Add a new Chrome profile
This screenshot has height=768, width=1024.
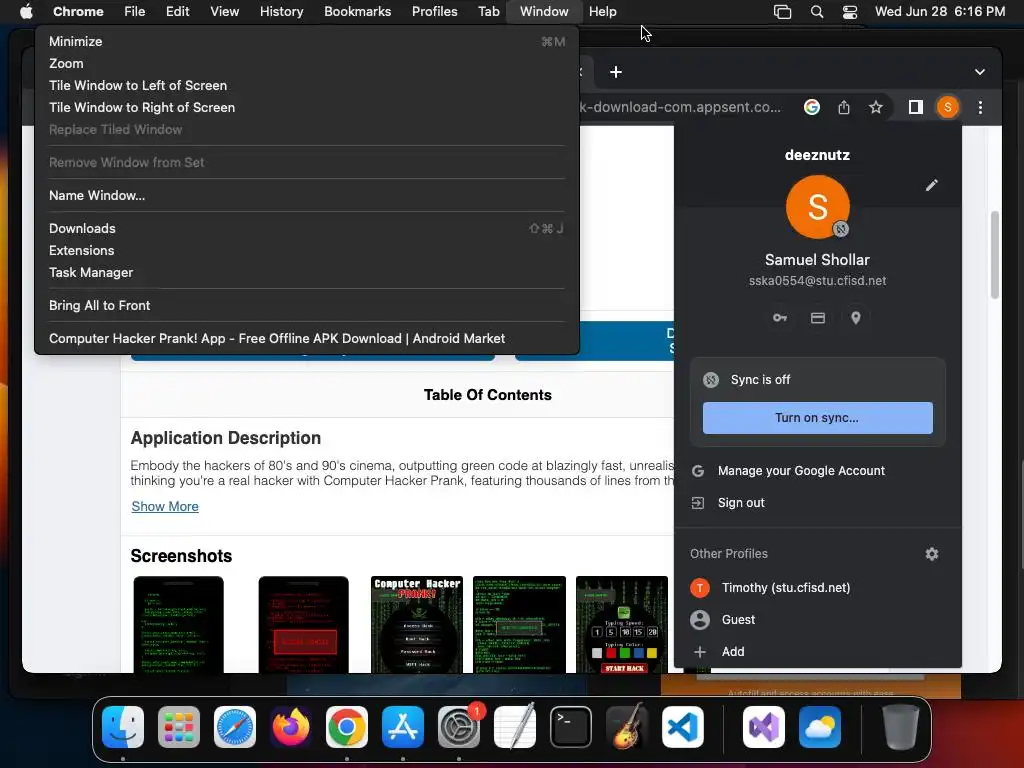click(x=818, y=652)
